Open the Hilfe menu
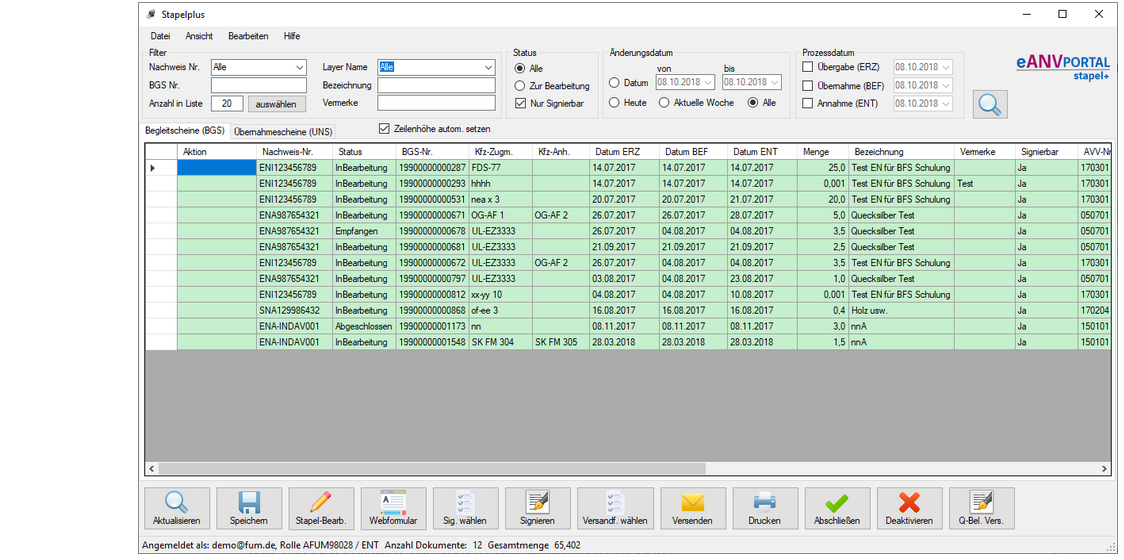The image size is (1124, 560). pyautogui.click(x=292, y=36)
